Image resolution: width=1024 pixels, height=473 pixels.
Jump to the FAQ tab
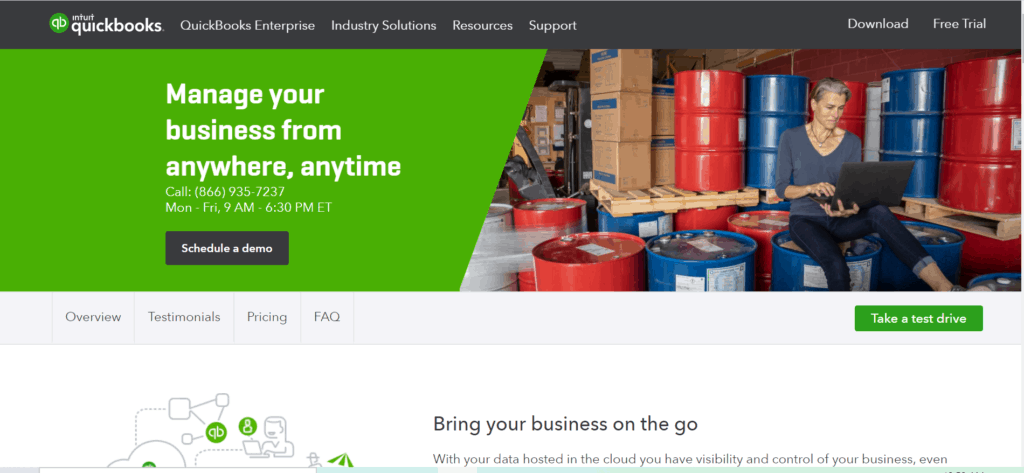click(327, 318)
